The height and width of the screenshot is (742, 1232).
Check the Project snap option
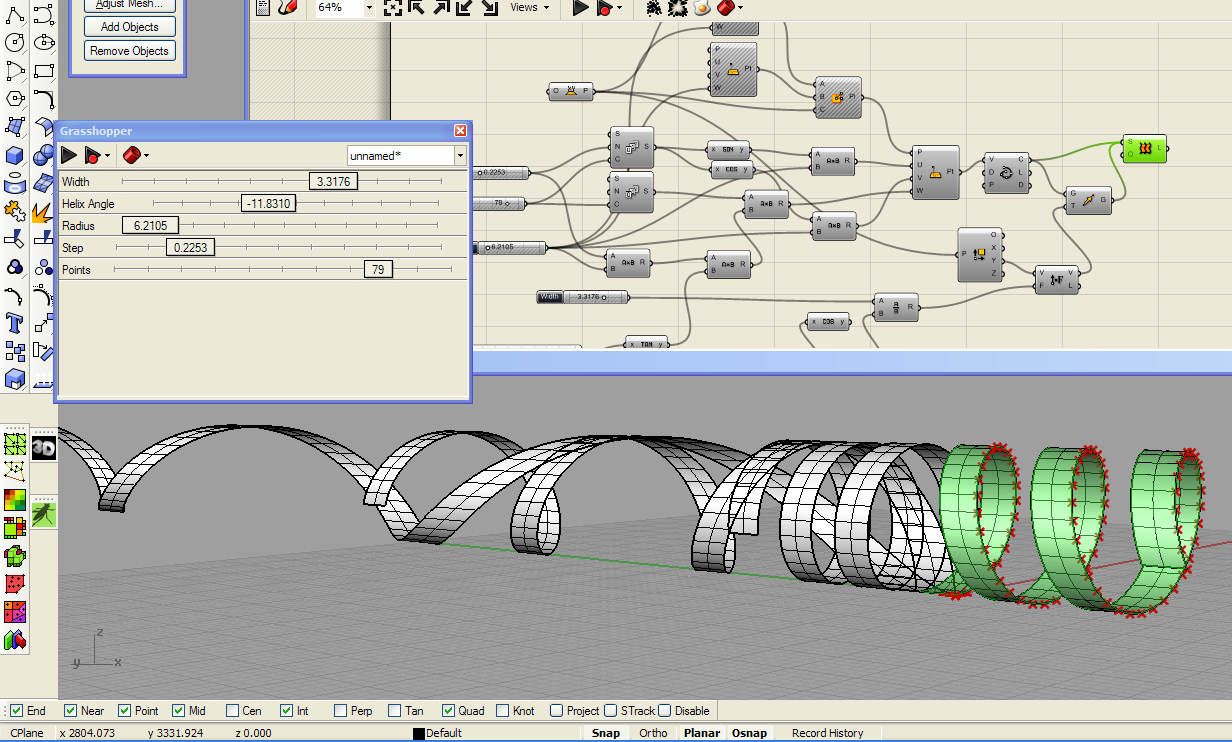(x=556, y=711)
